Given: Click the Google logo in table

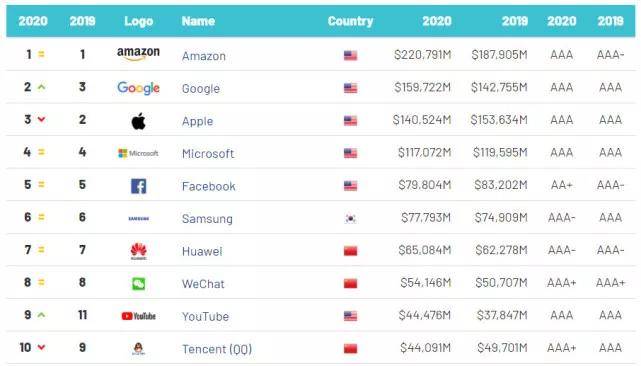Looking at the screenshot, I should tap(138, 88).
